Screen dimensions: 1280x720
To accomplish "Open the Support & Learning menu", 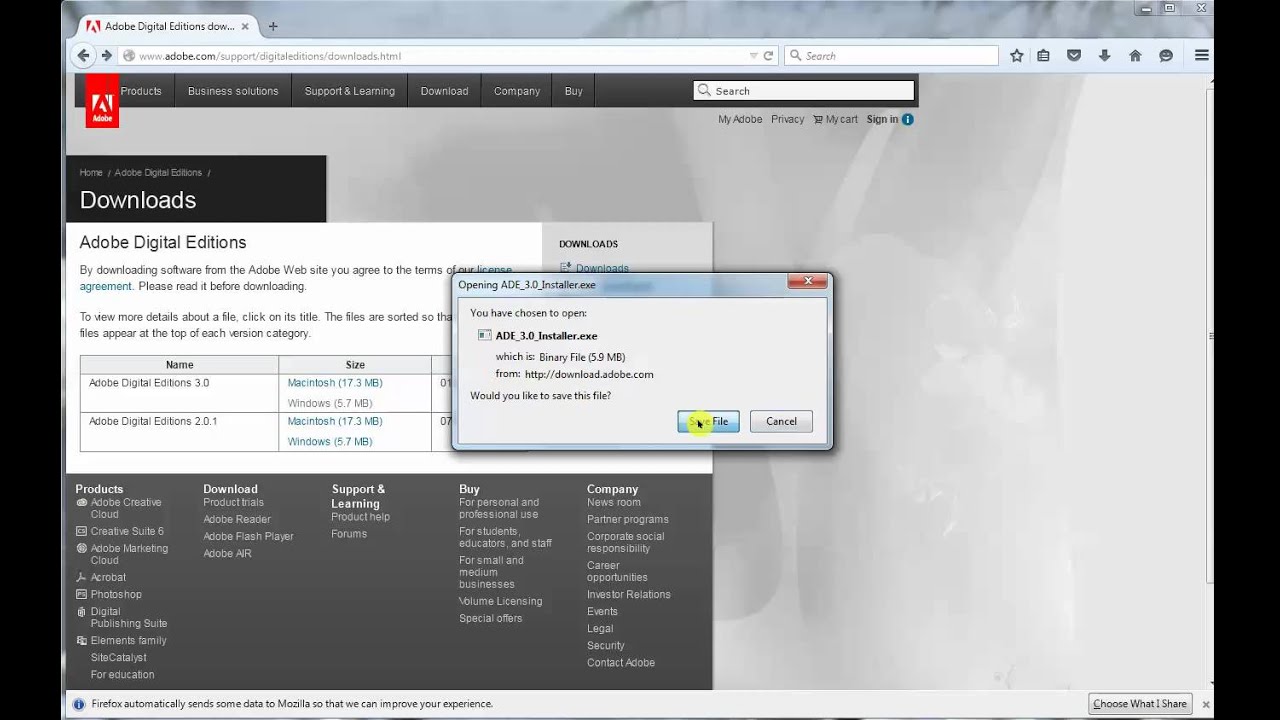I will [x=350, y=91].
